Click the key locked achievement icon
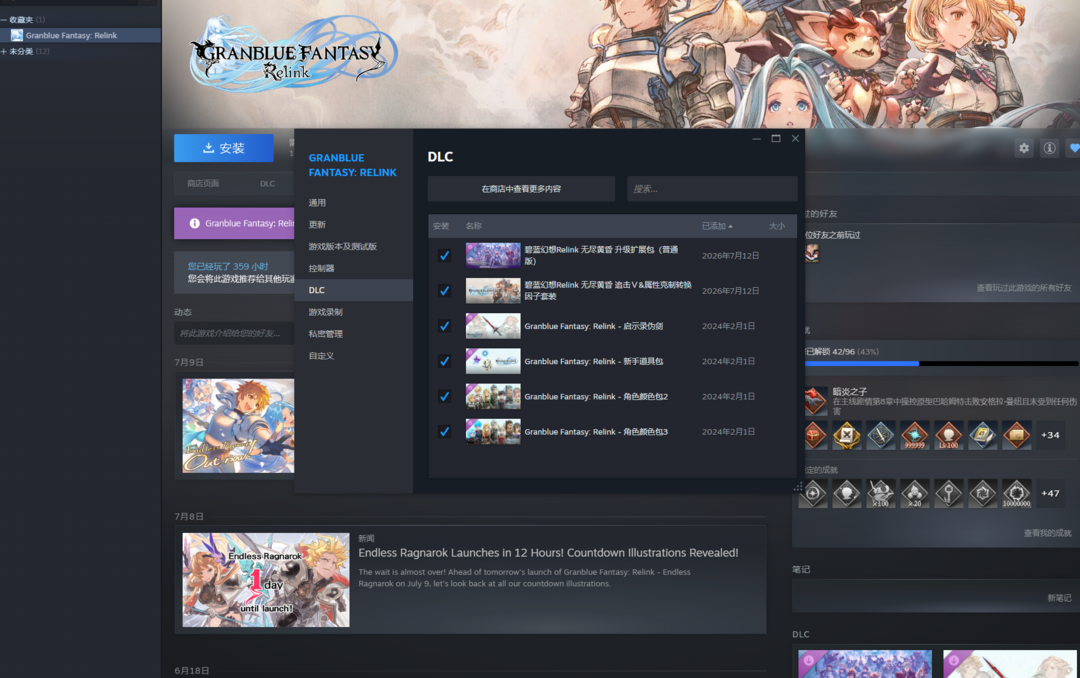 coord(948,493)
